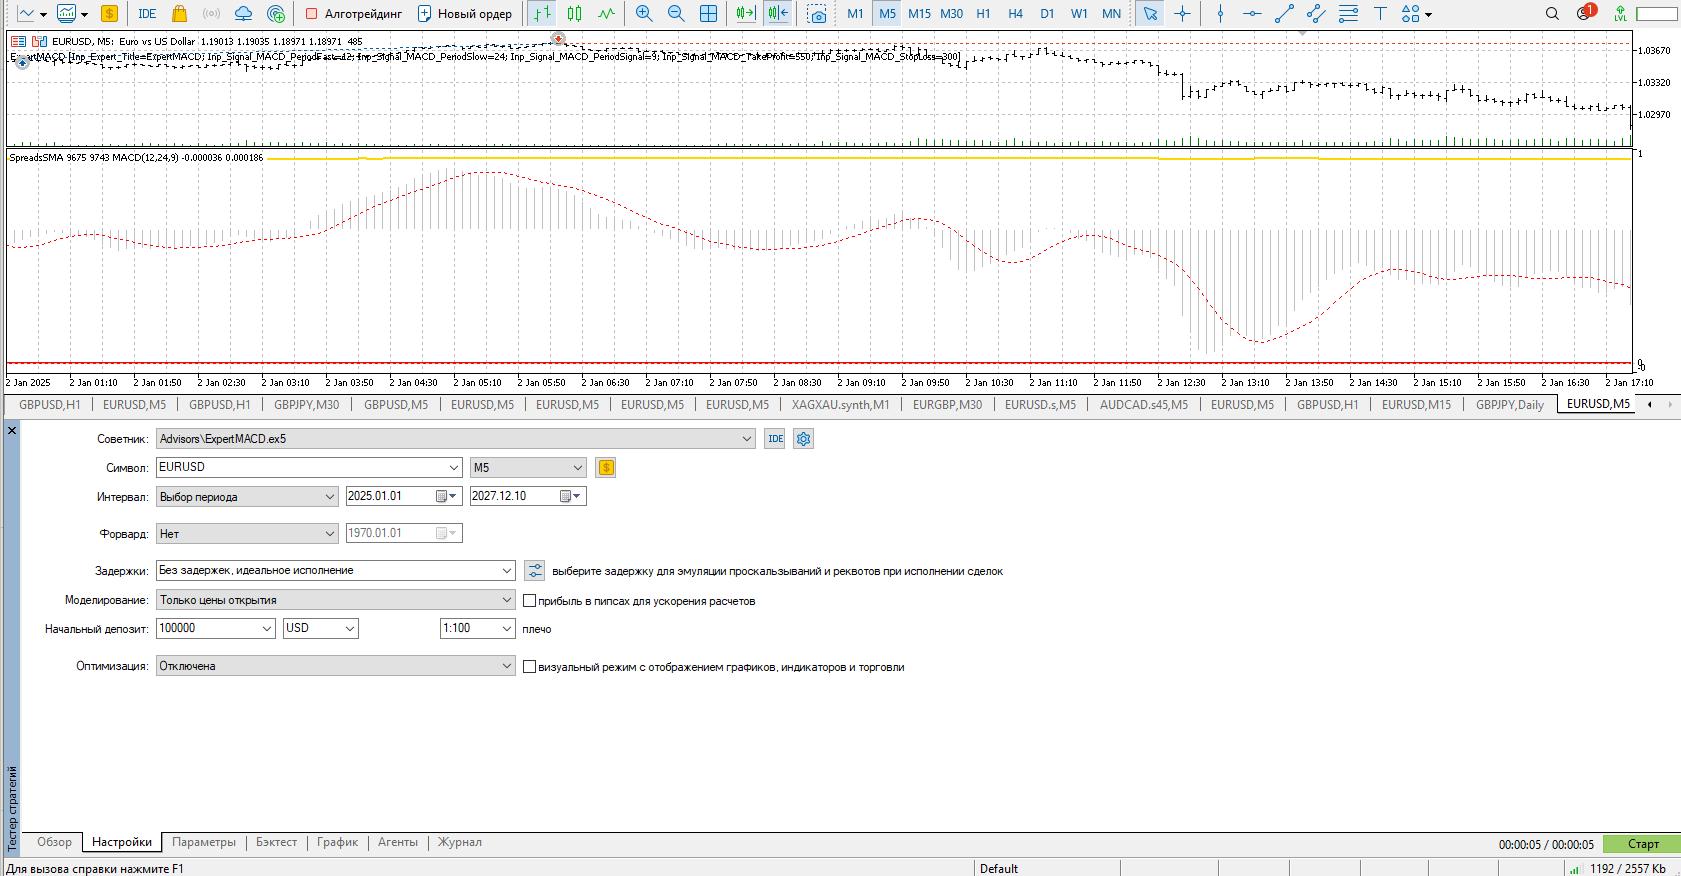
Task: Select the text label T tool
Action: (x=1380, y=14)
